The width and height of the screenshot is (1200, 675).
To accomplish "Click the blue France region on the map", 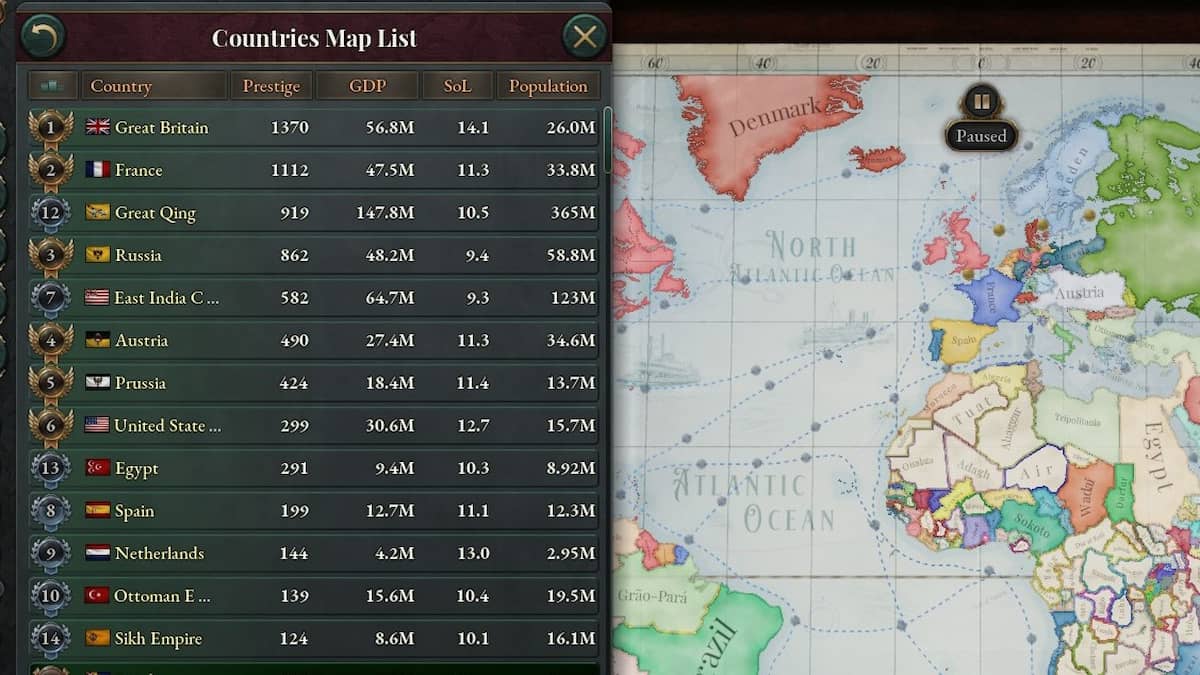I will (x=988, y=298).
